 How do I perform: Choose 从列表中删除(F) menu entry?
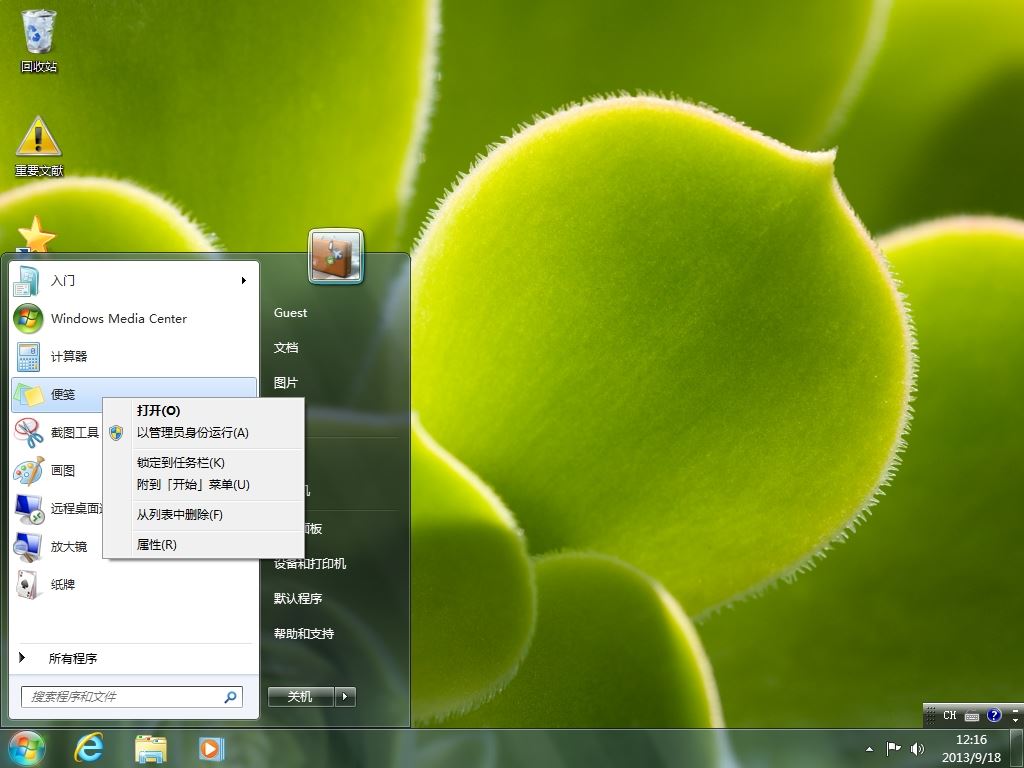coord(204,515)
